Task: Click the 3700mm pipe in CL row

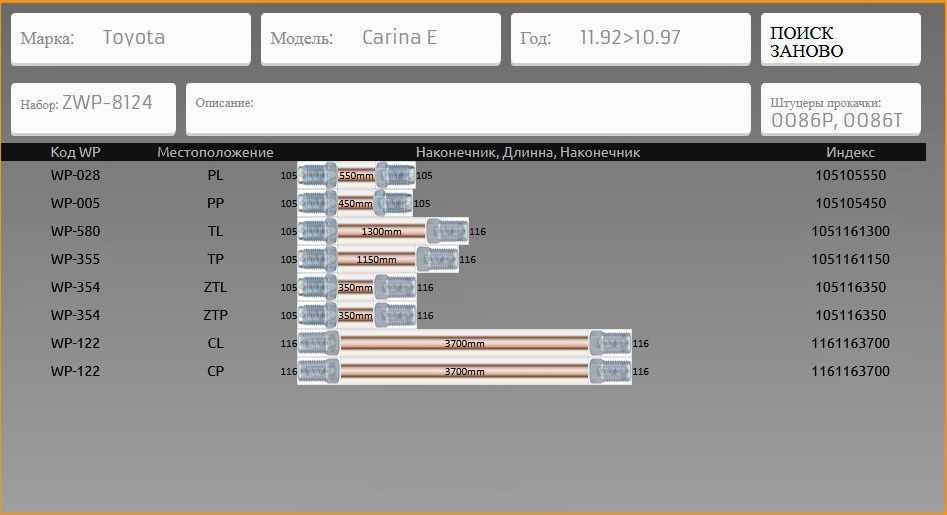Action: click(464, 344)
